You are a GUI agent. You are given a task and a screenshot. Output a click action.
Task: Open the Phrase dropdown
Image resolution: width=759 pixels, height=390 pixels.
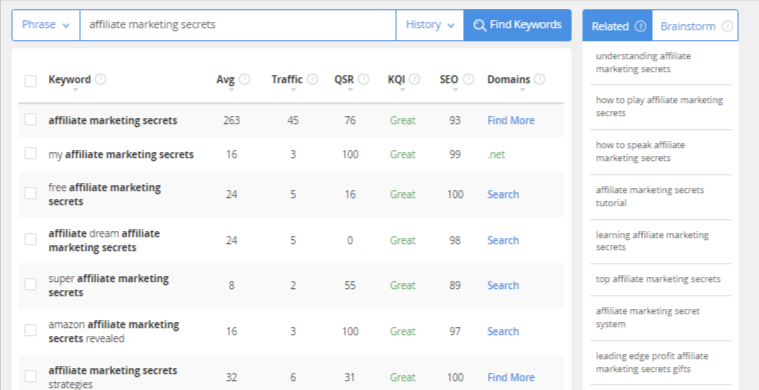[46, 25]
